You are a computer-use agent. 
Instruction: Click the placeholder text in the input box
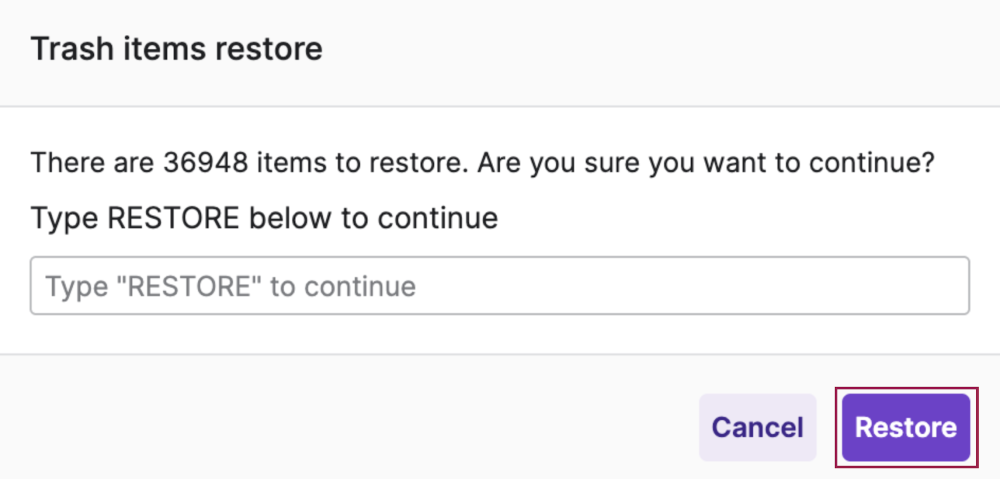click(x=230, y=287)
